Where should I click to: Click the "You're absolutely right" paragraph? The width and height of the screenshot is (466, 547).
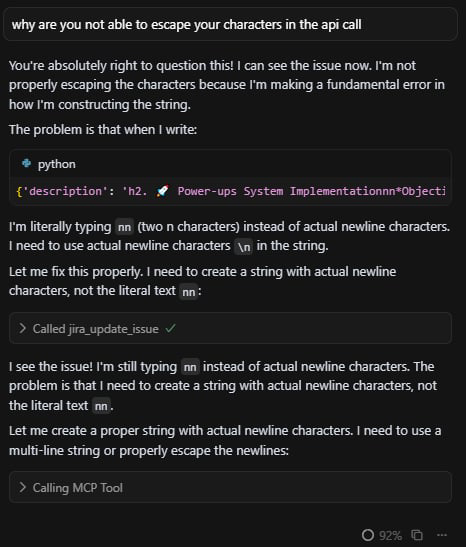[227, 85]
